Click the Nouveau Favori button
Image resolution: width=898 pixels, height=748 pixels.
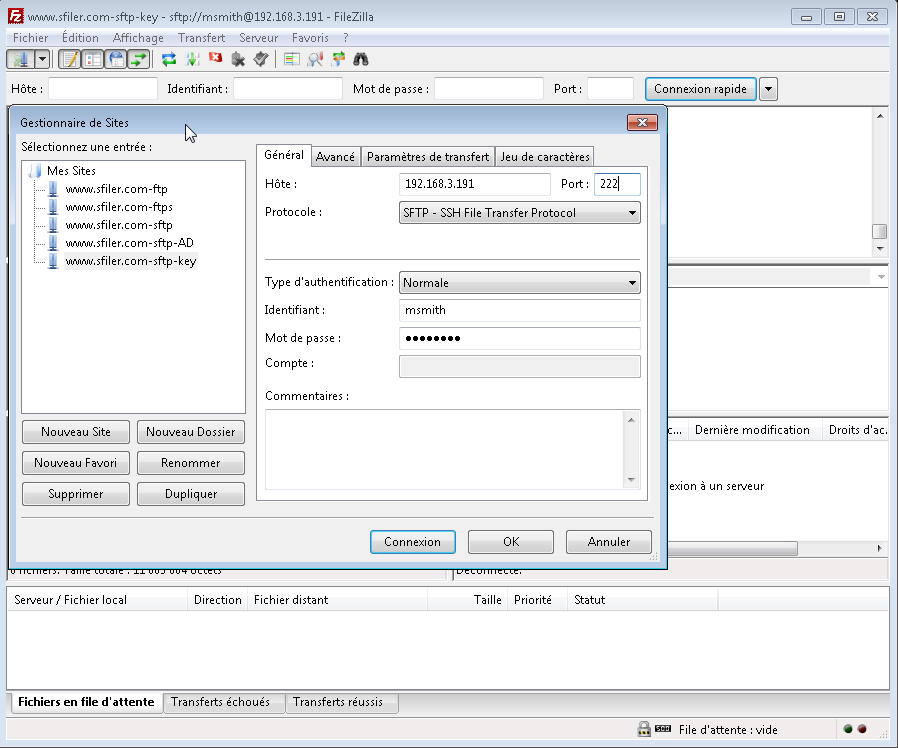click(x=76, y=463)
